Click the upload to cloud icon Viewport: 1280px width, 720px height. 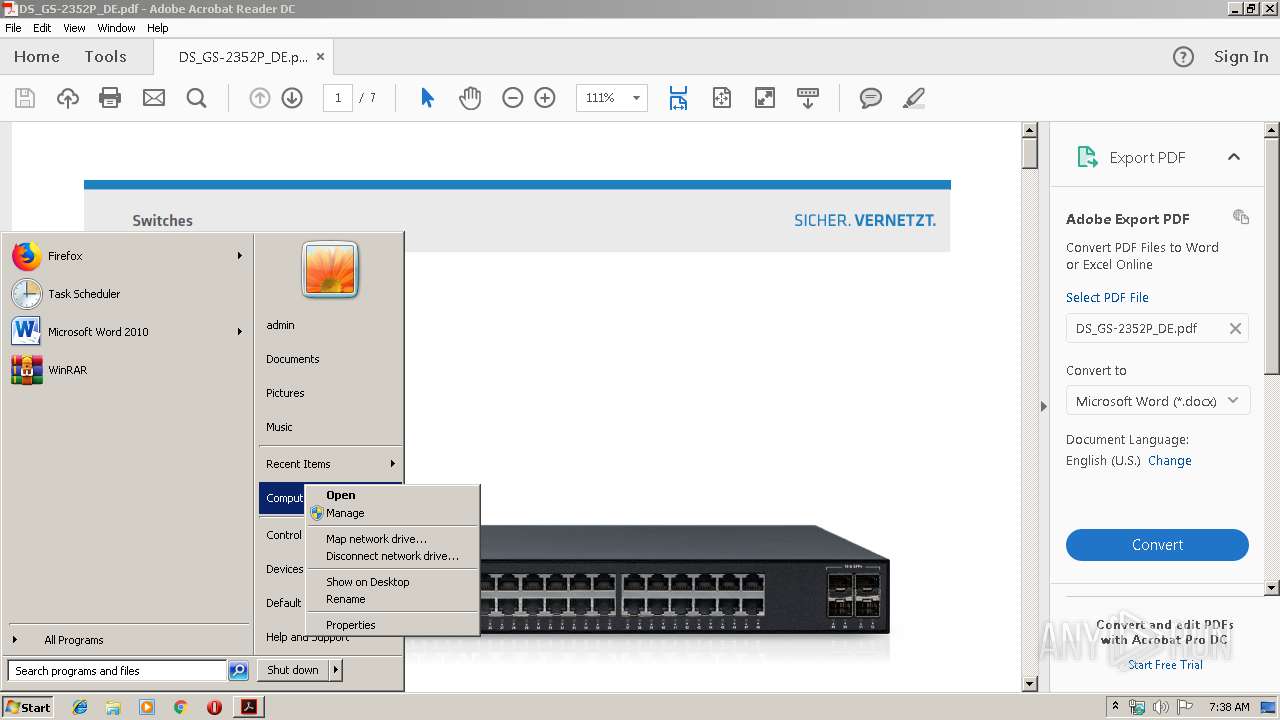pyautogui.click(x=67, y=98)
